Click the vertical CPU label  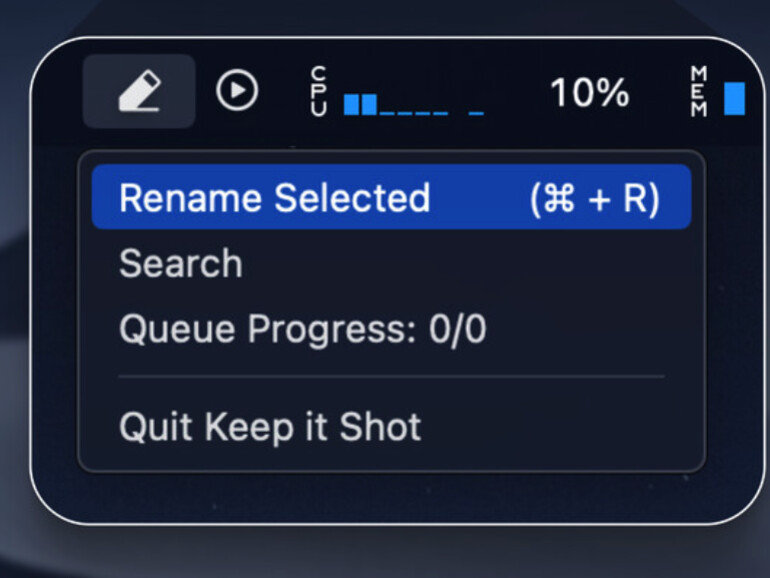[x=319, y=92]
